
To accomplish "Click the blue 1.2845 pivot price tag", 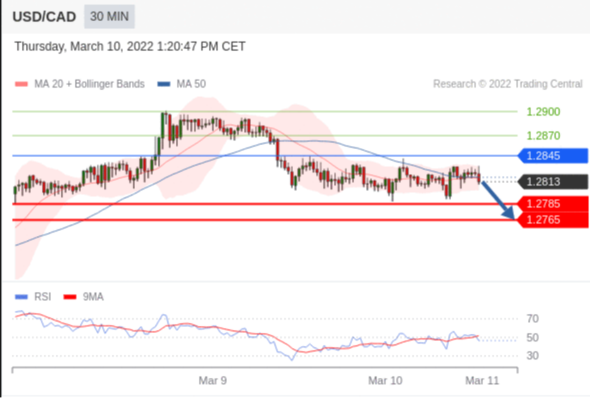I will (553, 156).
